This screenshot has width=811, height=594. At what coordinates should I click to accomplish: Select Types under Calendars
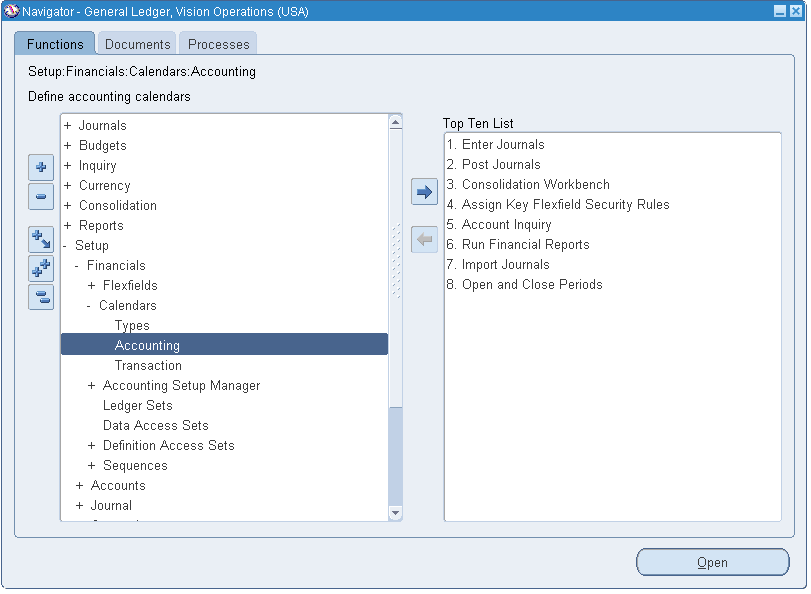132,325
